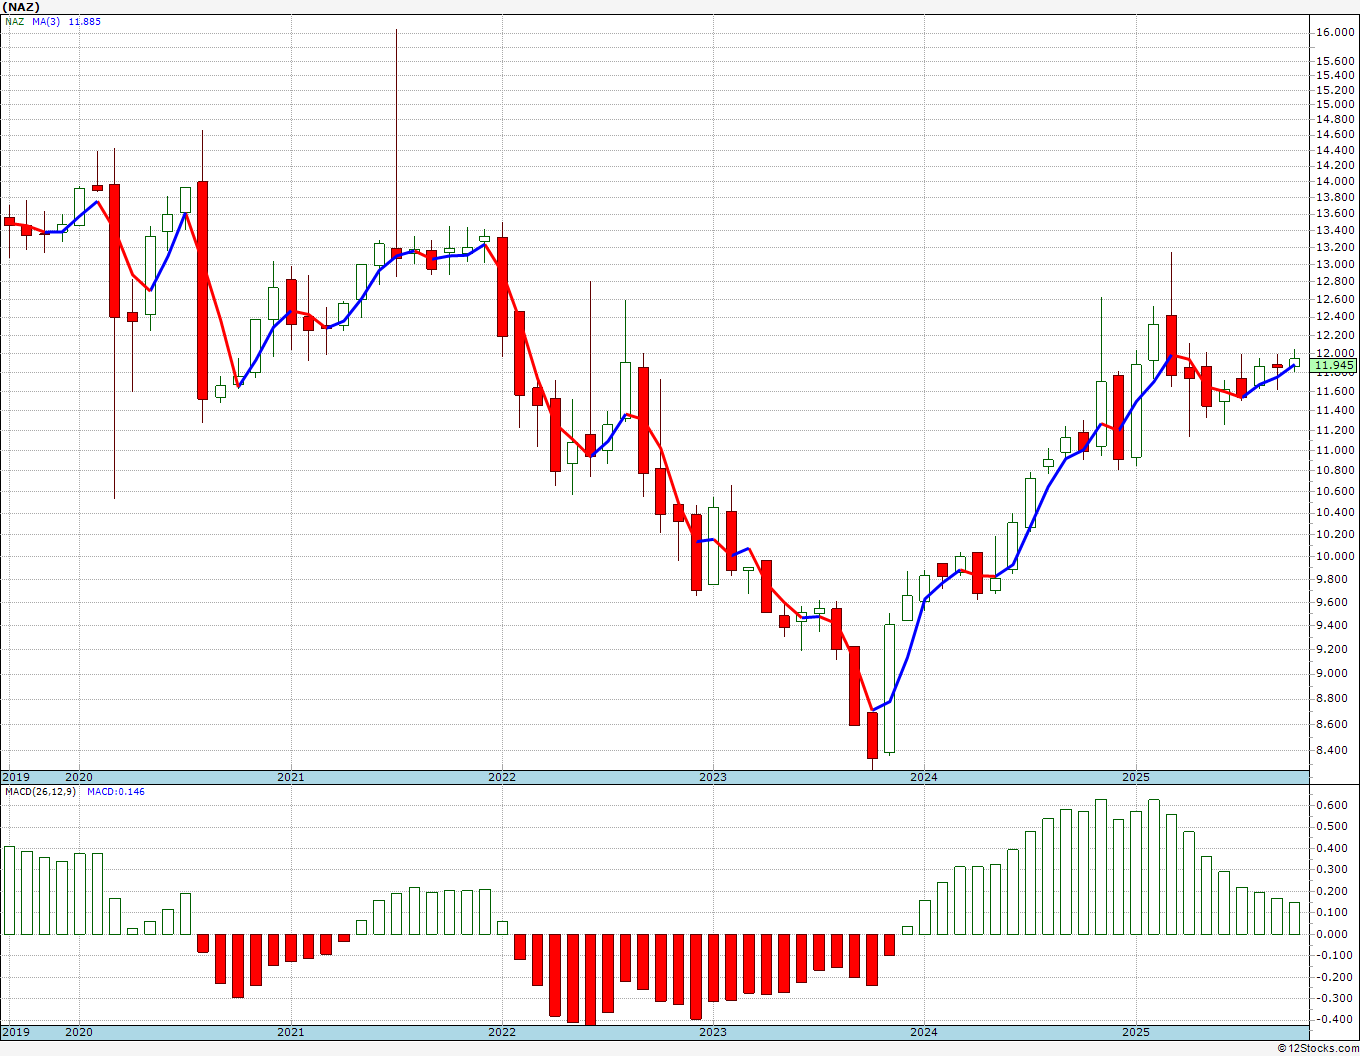Click the 11.000 price axis label
This screenshot has width=1360, height=1056.
tap(1335, 450)
